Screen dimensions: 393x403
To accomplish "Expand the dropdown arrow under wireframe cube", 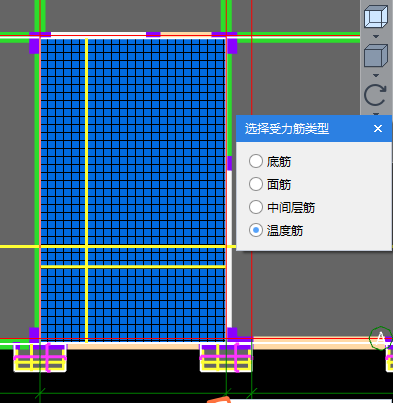I will [376, 36].
